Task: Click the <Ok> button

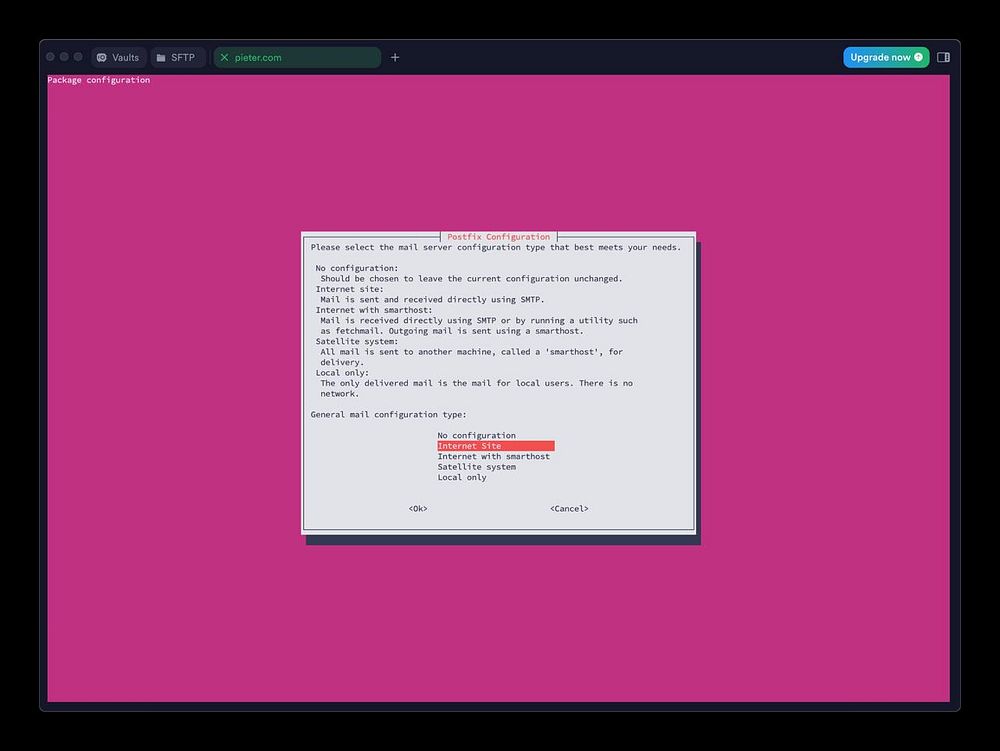Action: click(x=418, y=509)
